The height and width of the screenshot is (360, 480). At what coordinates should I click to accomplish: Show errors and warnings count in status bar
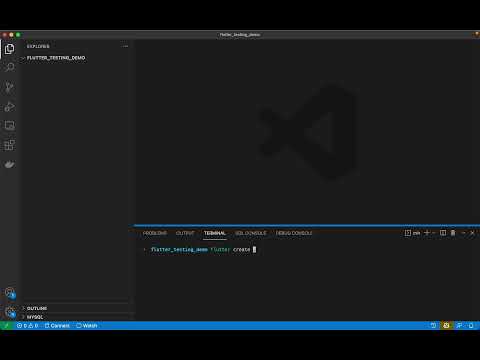pyautogui.click(x=27, y=326)
